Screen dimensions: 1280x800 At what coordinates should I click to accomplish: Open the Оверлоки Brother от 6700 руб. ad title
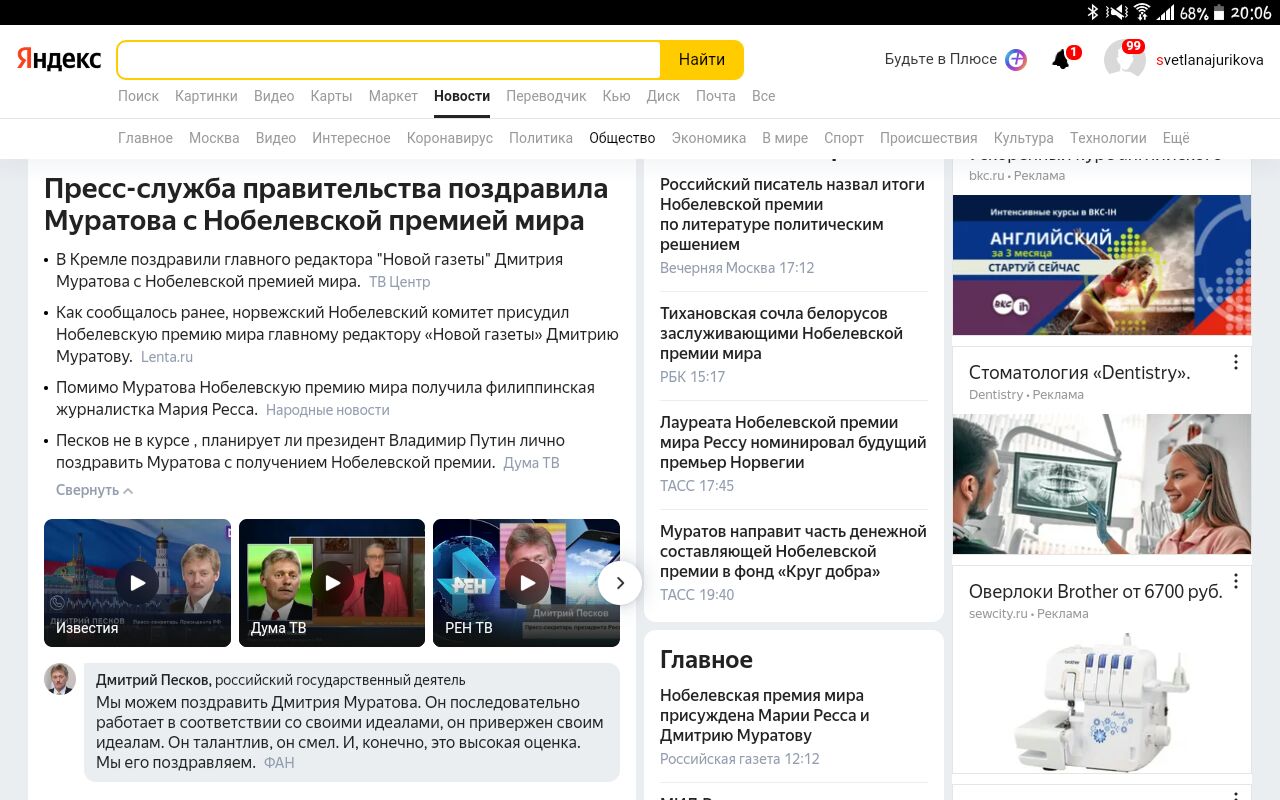click(x=1096, y=592)
